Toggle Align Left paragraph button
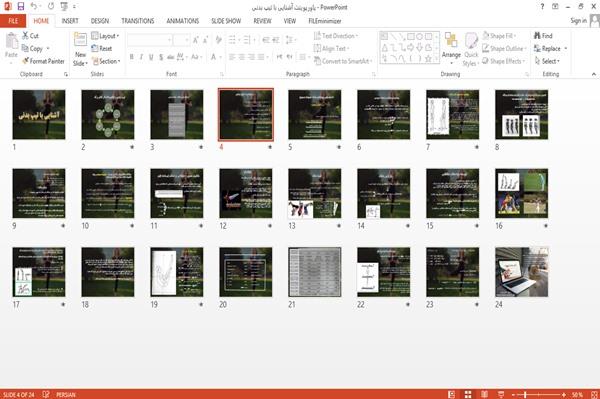This screenshot has height=399, width=600. click(232, 57)
